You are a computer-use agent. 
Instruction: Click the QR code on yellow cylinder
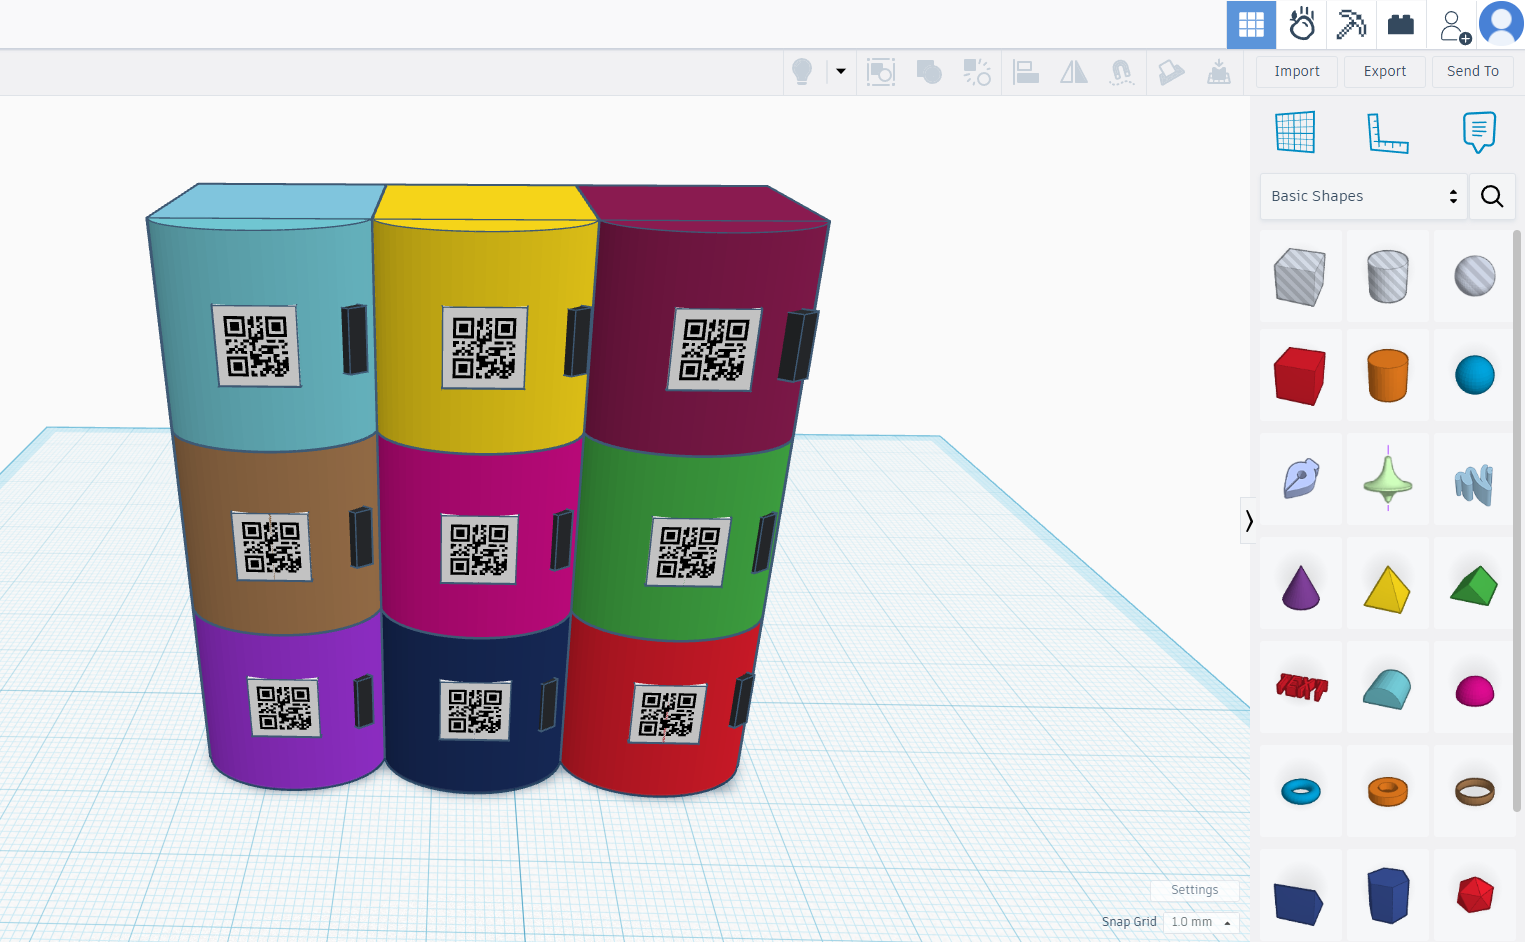(x=485, y=348)
